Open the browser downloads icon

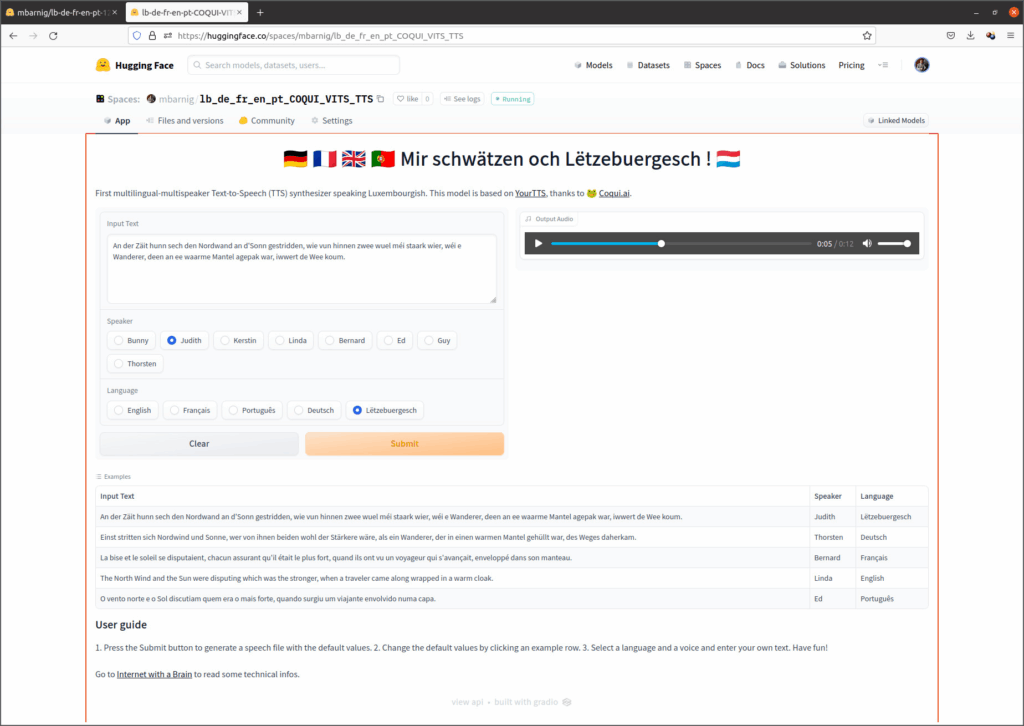(x=970, y=35)
